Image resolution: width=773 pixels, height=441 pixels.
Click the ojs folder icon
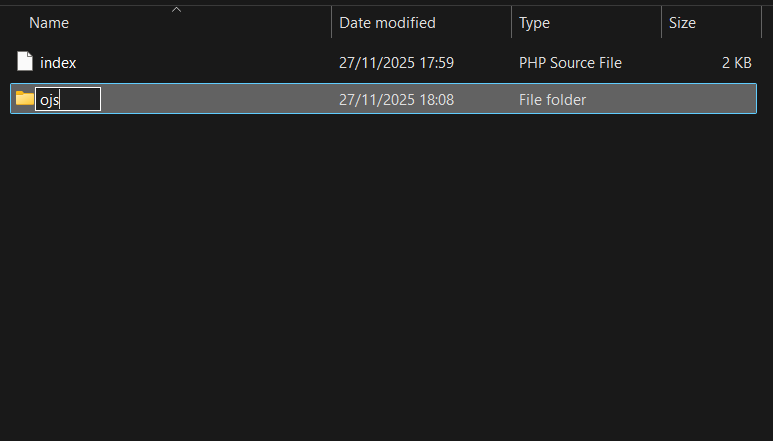coord(24,99)
